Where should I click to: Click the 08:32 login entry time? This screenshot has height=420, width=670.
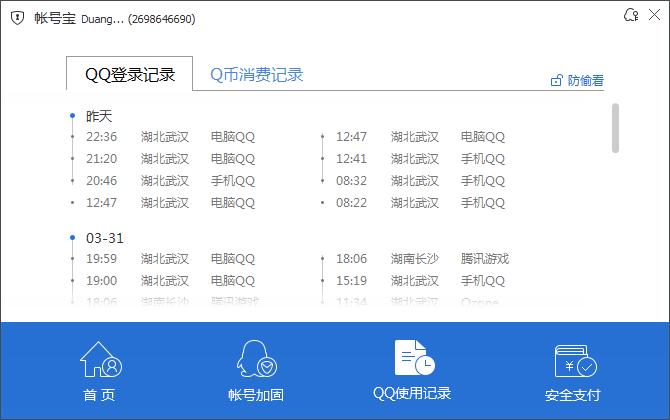tap(351, 181)
